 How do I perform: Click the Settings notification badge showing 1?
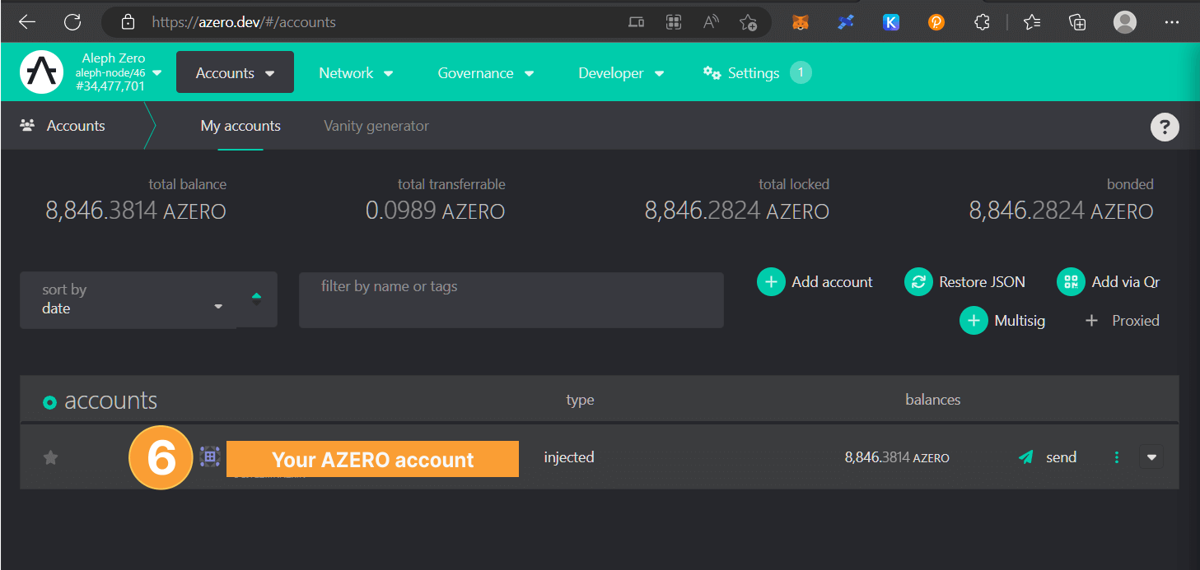tap(800, 72)
